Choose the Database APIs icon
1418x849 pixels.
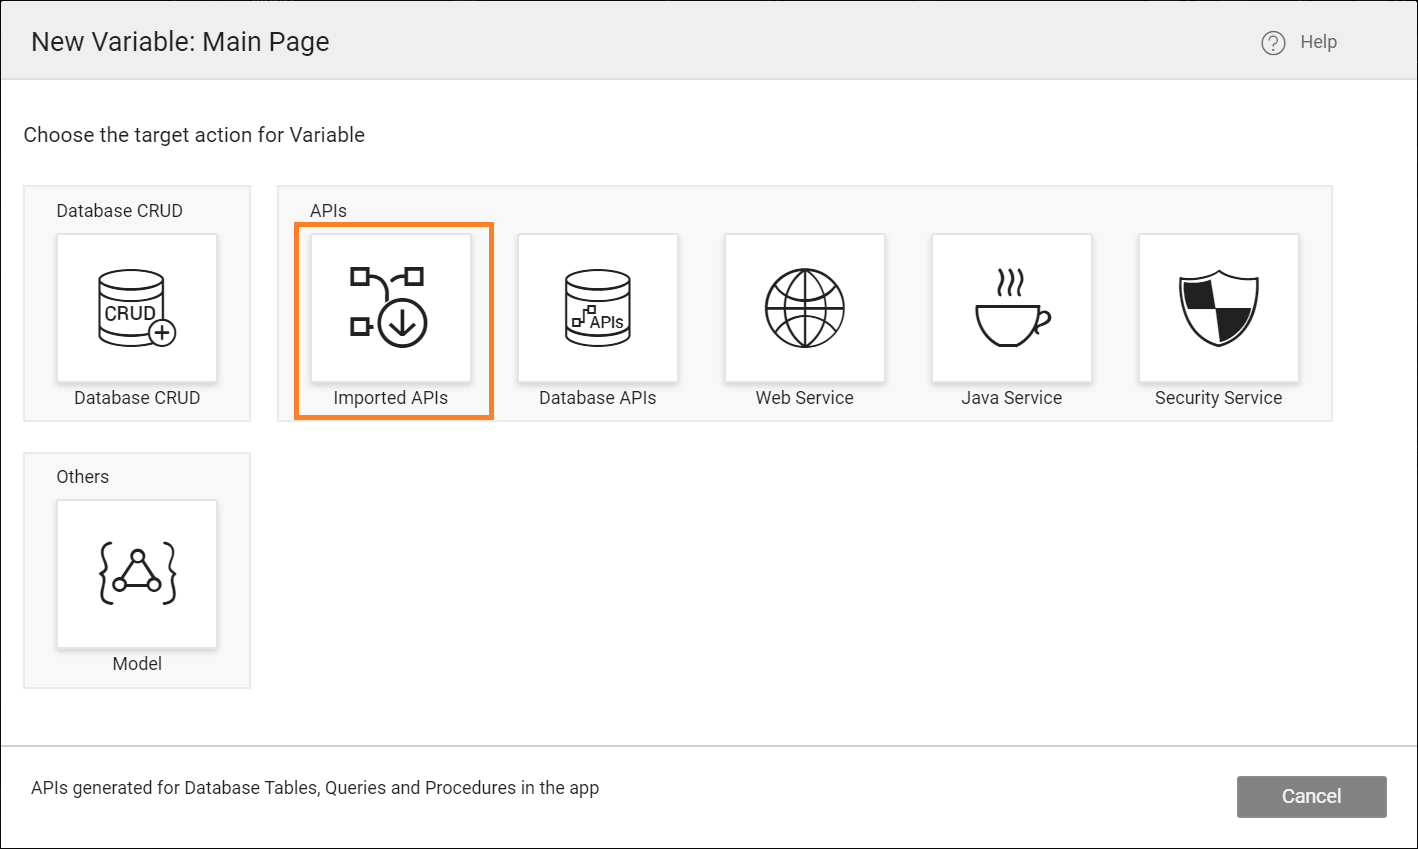click(x=597, y=308)
